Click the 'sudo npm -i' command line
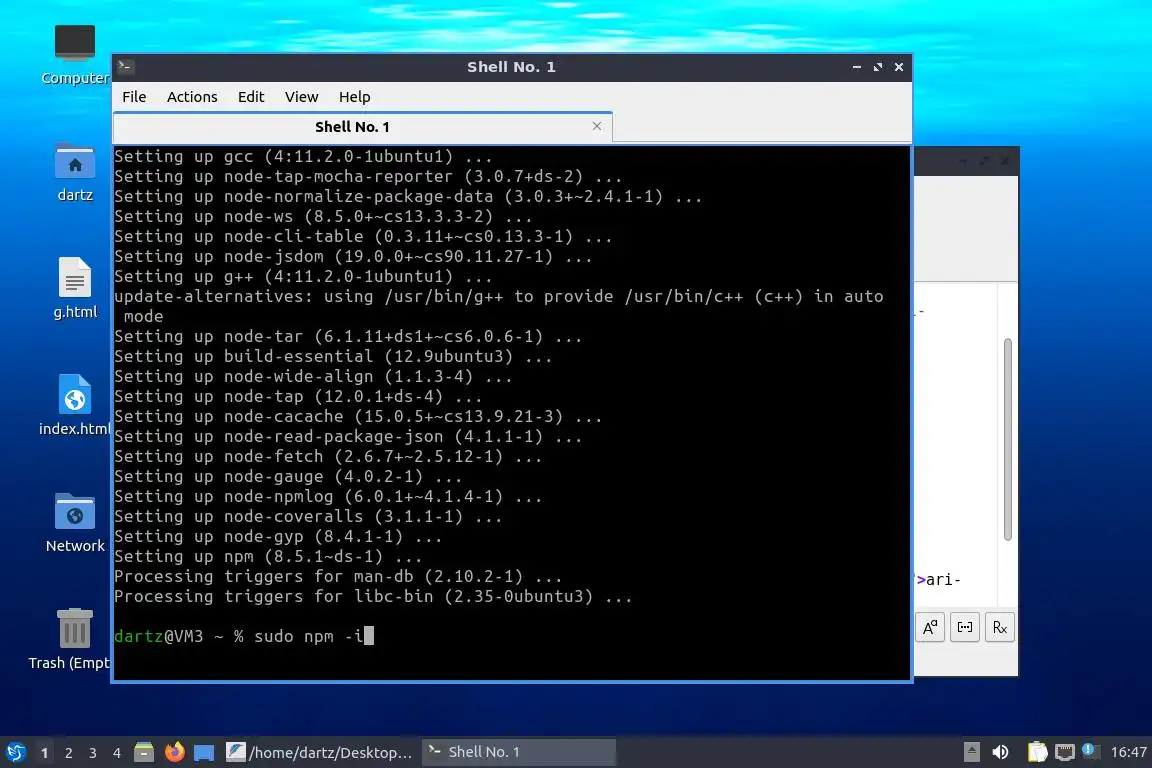Screen dimensions: 1152x768 243,636
